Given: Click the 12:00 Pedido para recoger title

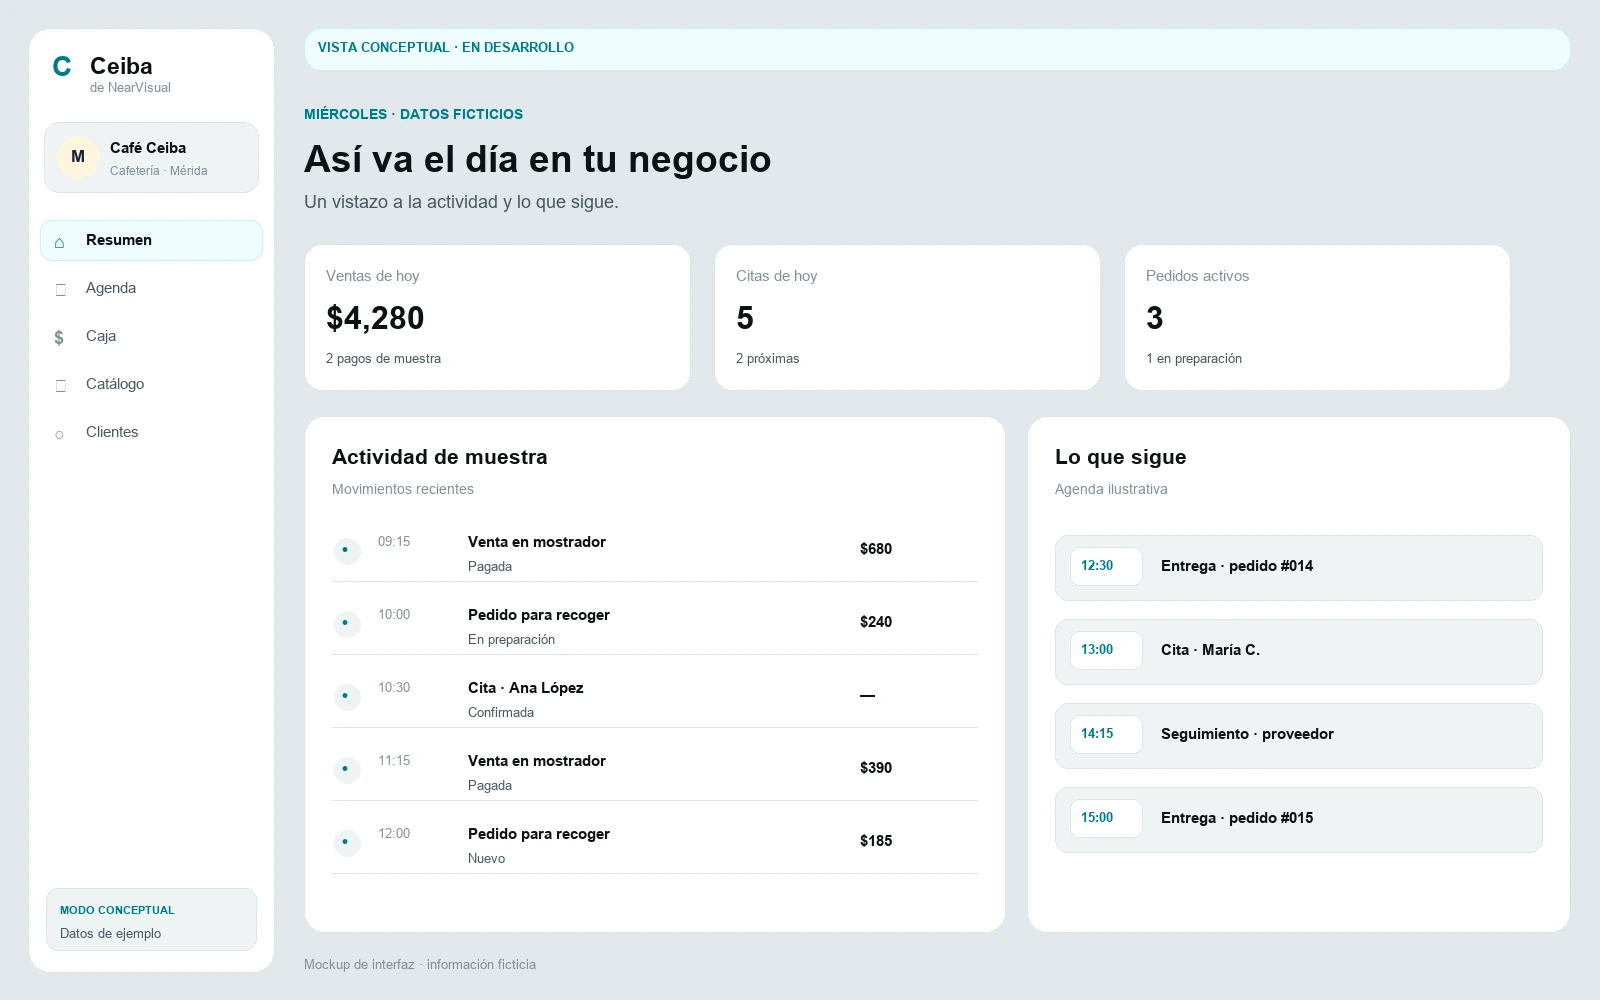Looking at the screenshot, I should 539,834.
